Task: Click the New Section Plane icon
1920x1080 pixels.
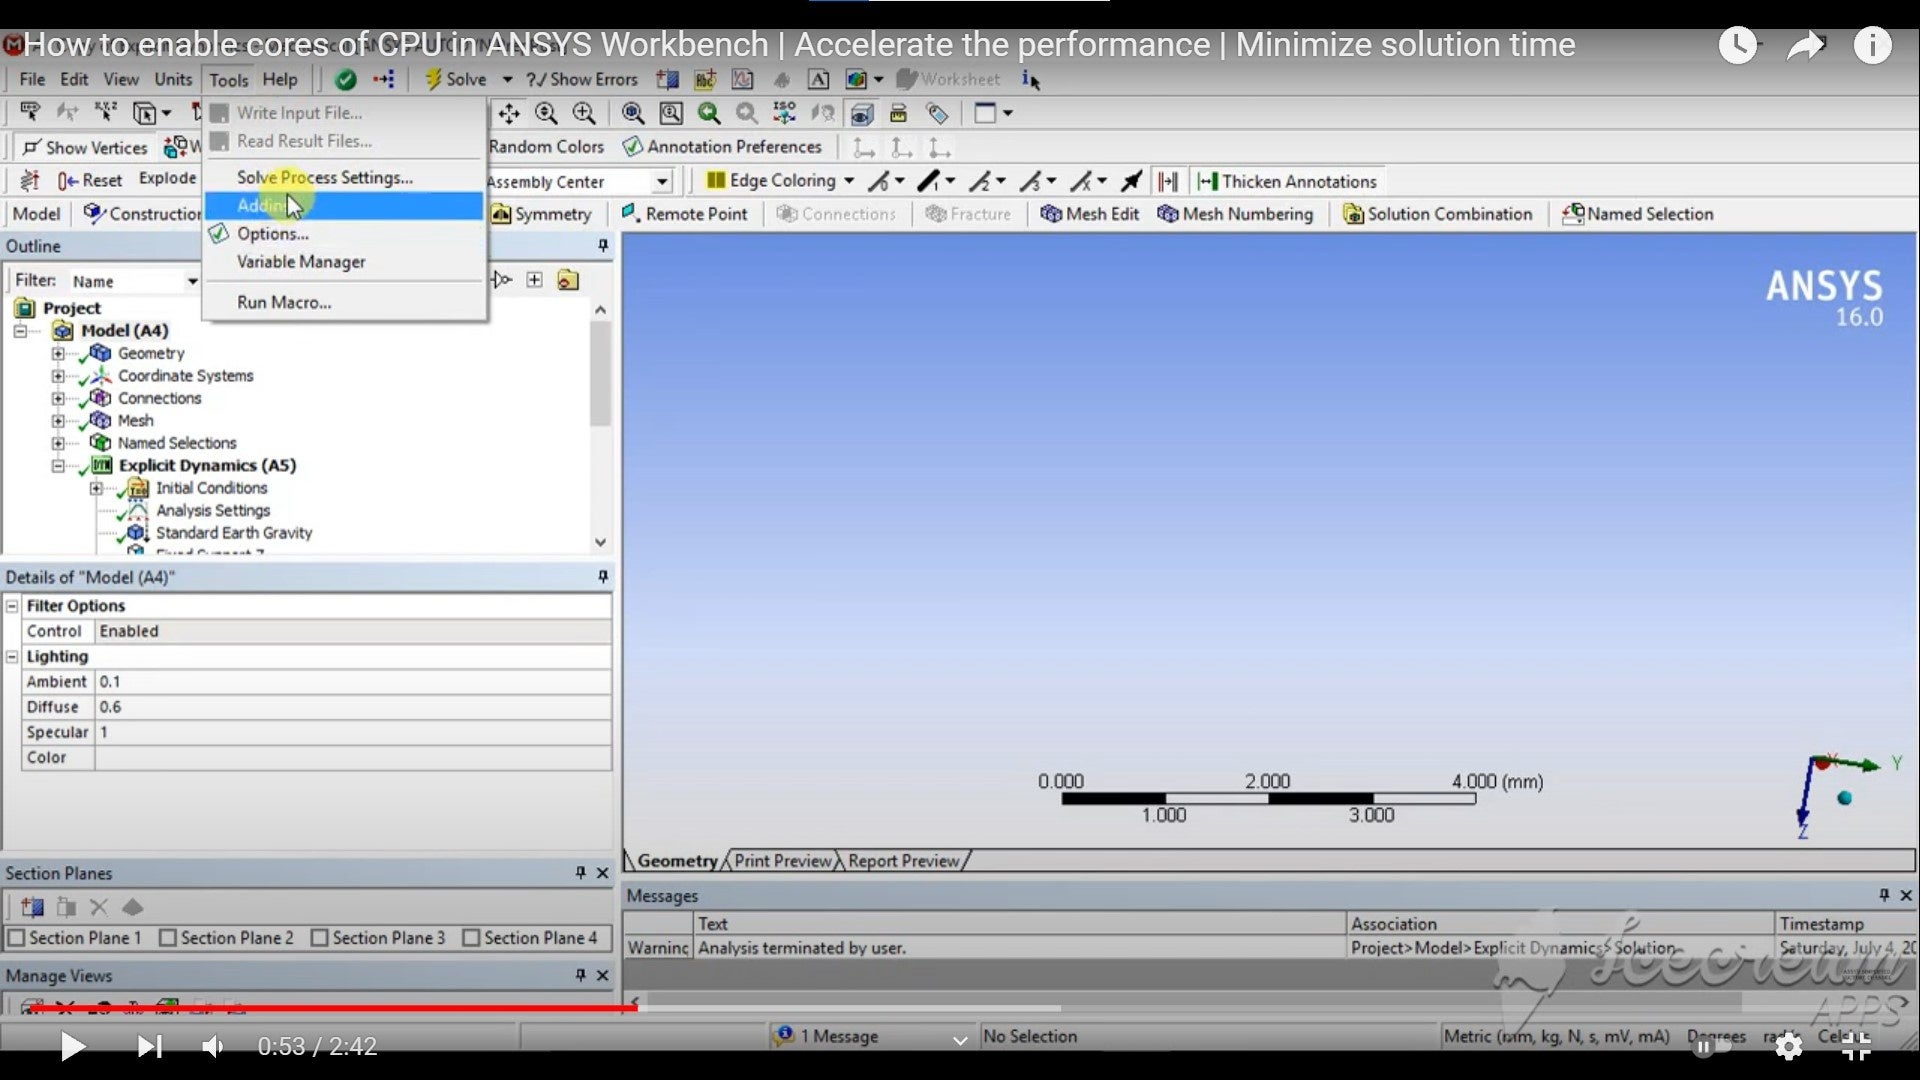Action: coord(32,907)
